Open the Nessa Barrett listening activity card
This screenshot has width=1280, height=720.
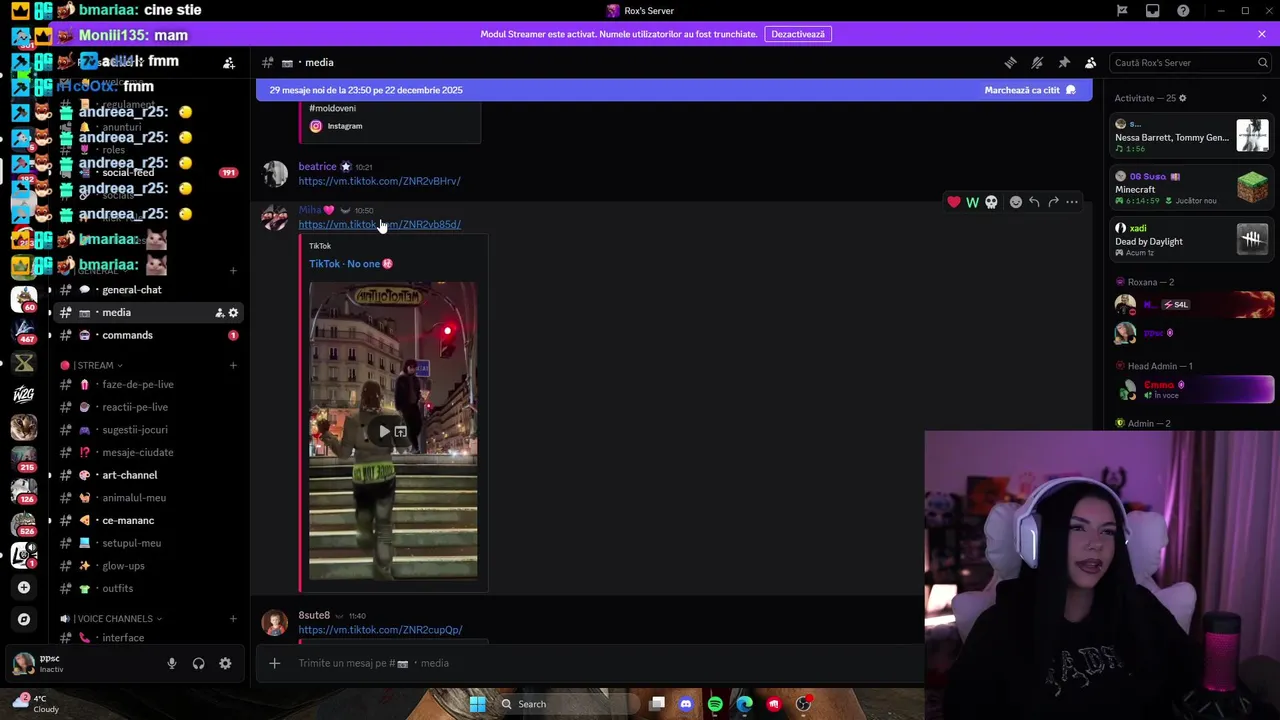[x=1192, y=136]
